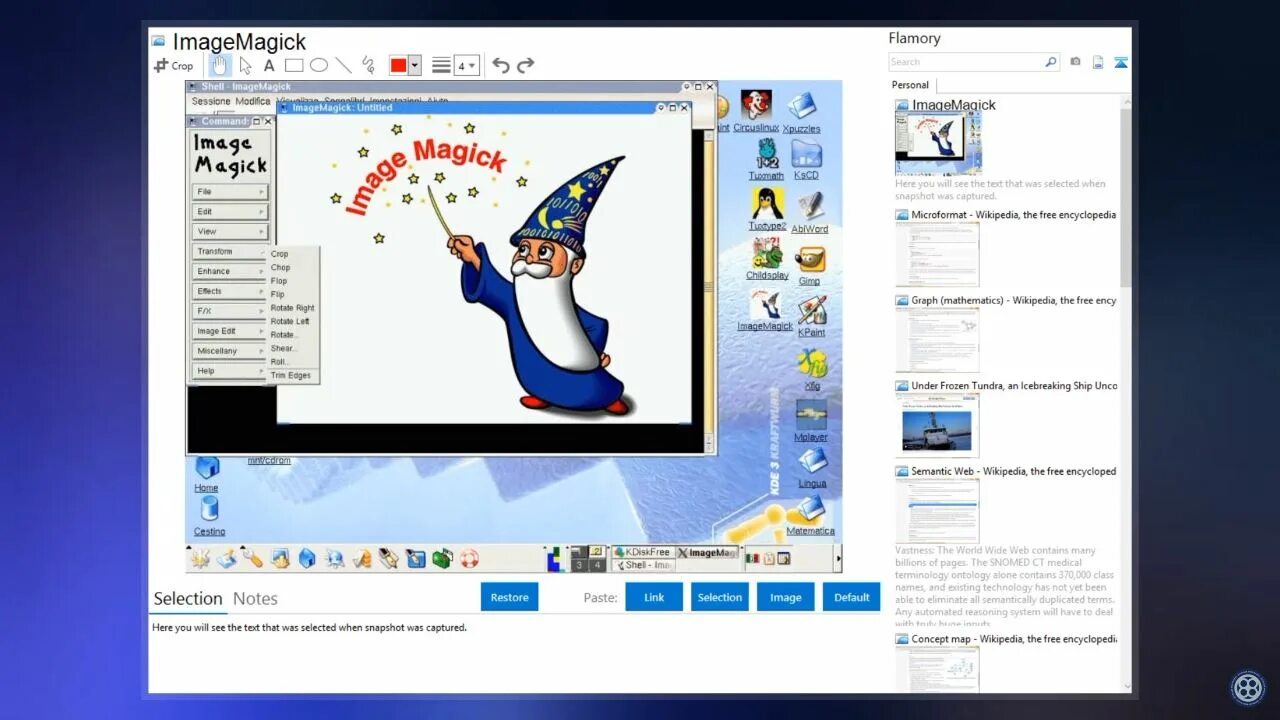Open the File menu in ImageMagick command panel
The width and height of the screenshot is (1280, 720).
[x=230, y=192]
